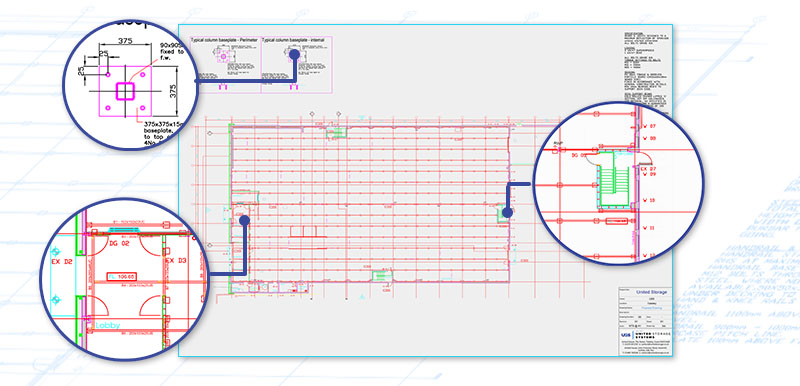Screen dimensions: 800x386
Task: Open the magnified column baseplate detail circle
Action: click(x=130, y=85)
